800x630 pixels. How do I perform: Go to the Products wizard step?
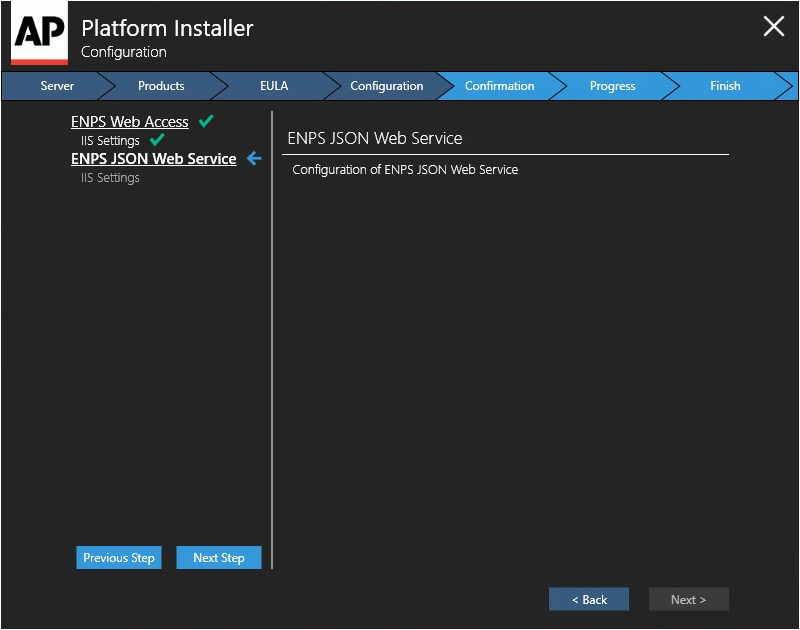(161, 86)
